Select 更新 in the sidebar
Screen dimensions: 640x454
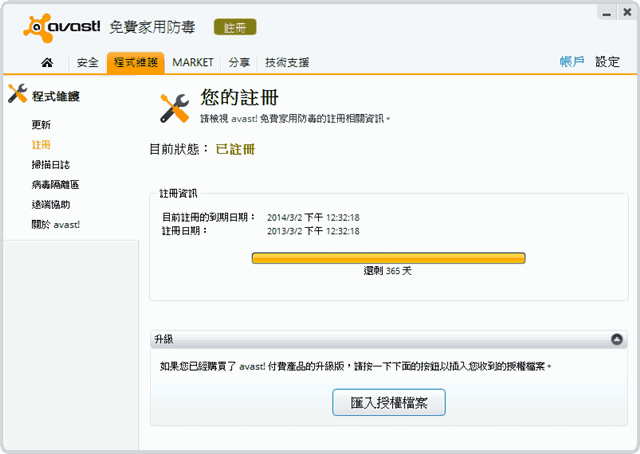coord(41,125)
